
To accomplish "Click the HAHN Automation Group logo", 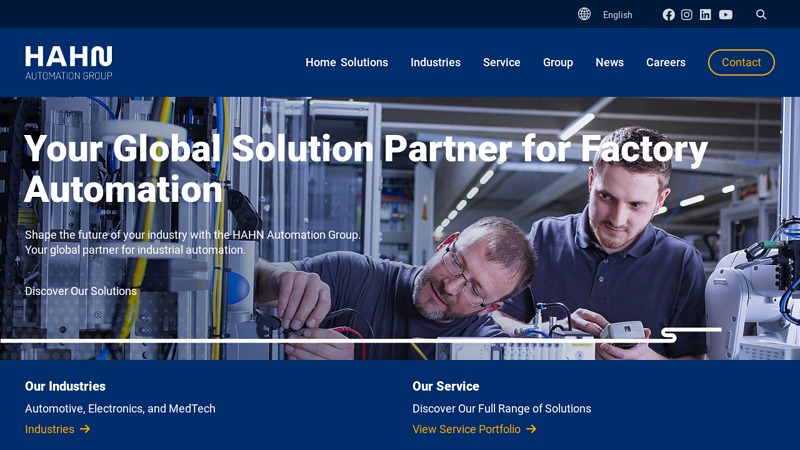I will coord(69,63).
